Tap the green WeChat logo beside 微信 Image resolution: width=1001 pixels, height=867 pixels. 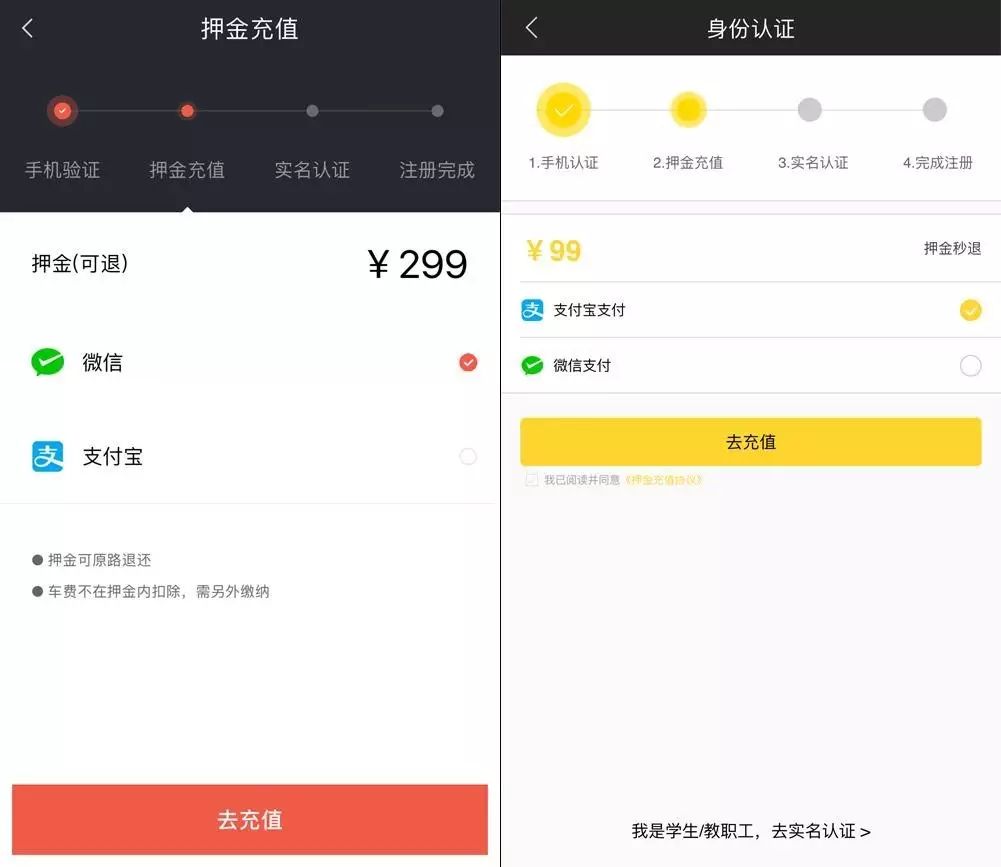tap(48, 362)
